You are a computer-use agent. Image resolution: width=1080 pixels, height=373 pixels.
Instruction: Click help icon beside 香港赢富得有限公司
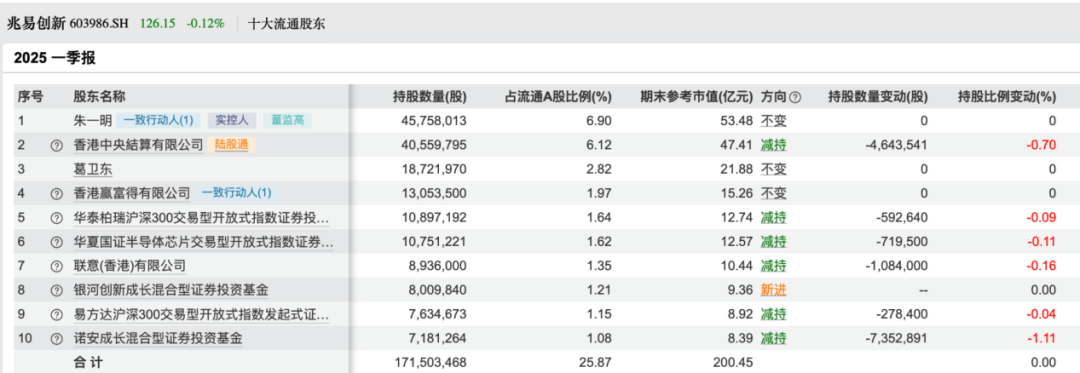56,193
